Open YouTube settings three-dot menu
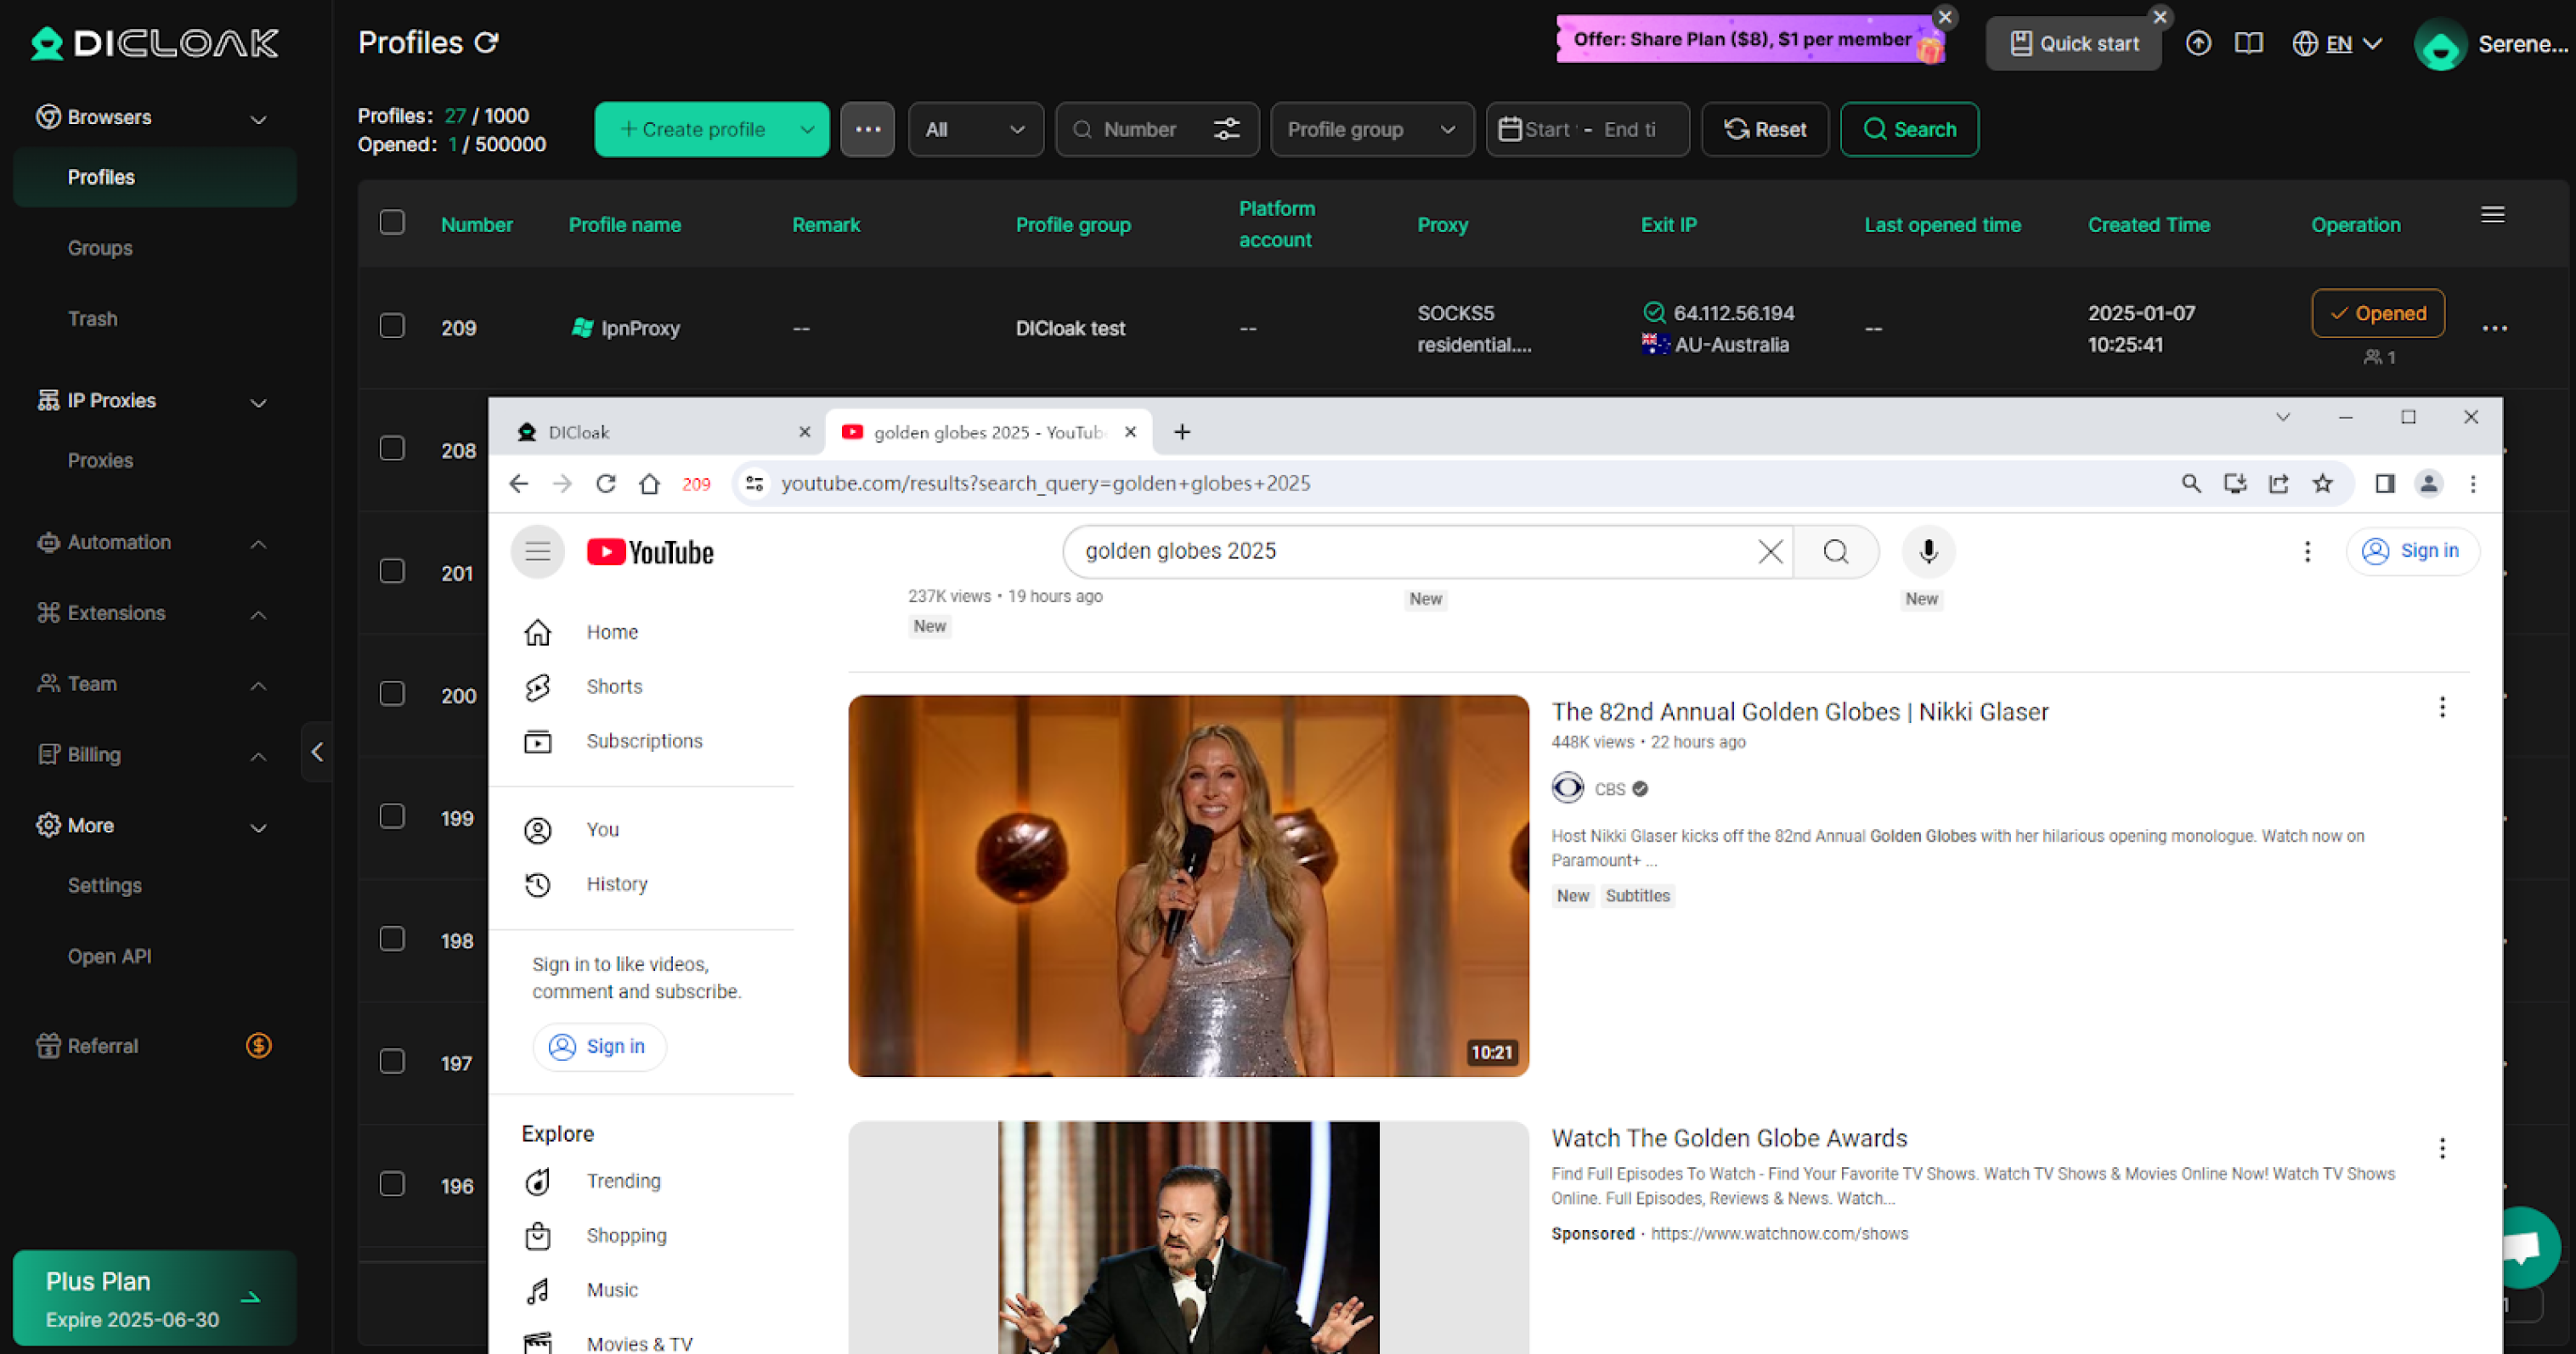2576x1354 pixels. (x=2307, y=551)
